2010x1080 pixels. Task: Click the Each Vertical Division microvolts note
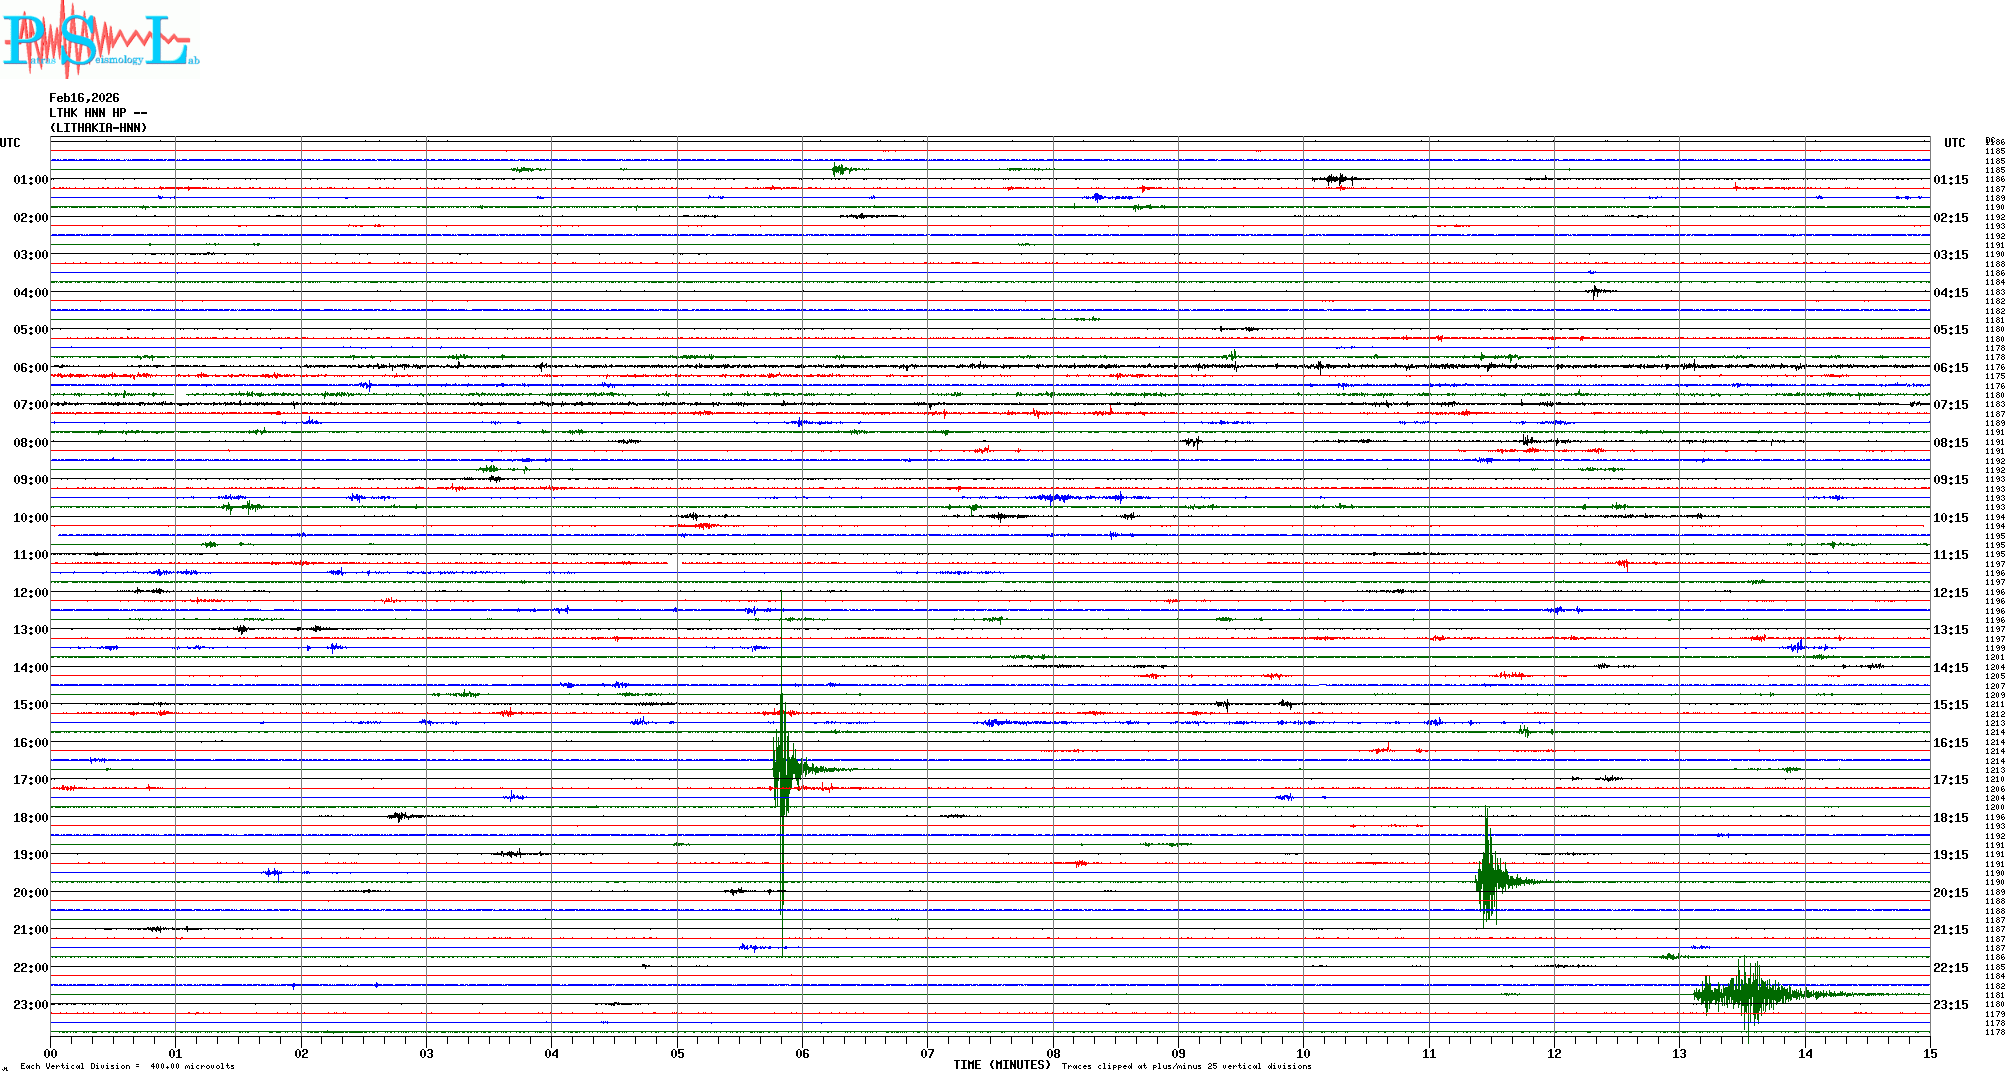coord(127,1066)
